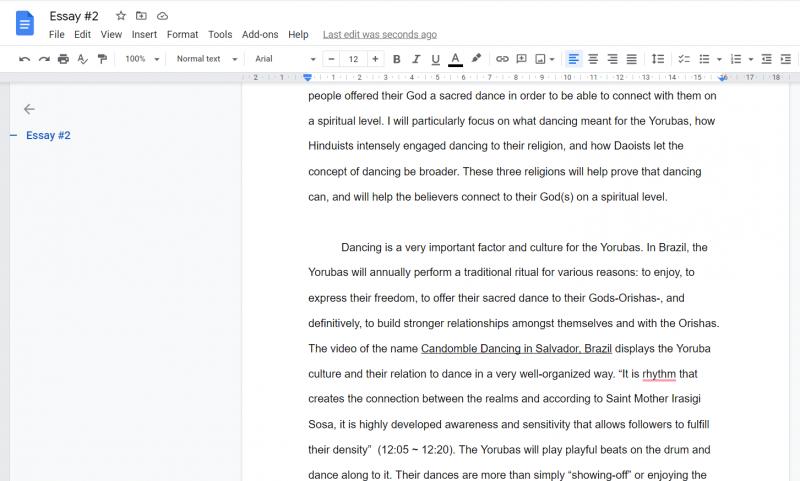The image size is (800, 481).
Task: Open the text color picker
Action: tap(456, 59)
